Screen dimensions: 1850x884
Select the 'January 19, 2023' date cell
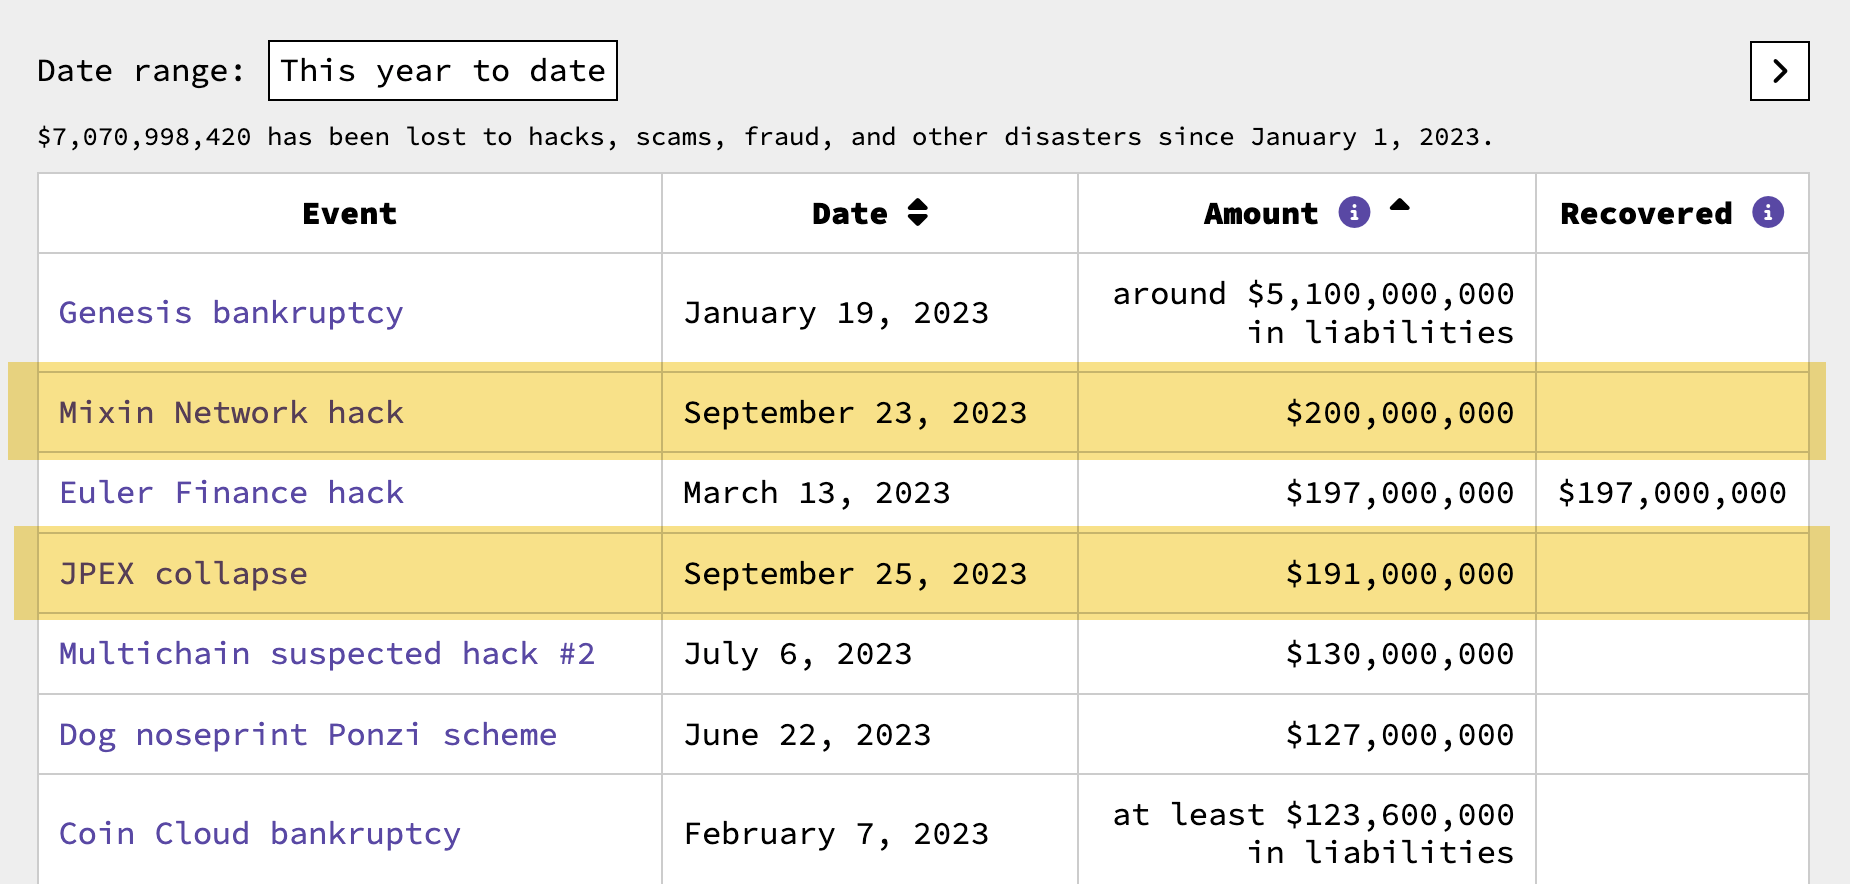pos(870,313)
